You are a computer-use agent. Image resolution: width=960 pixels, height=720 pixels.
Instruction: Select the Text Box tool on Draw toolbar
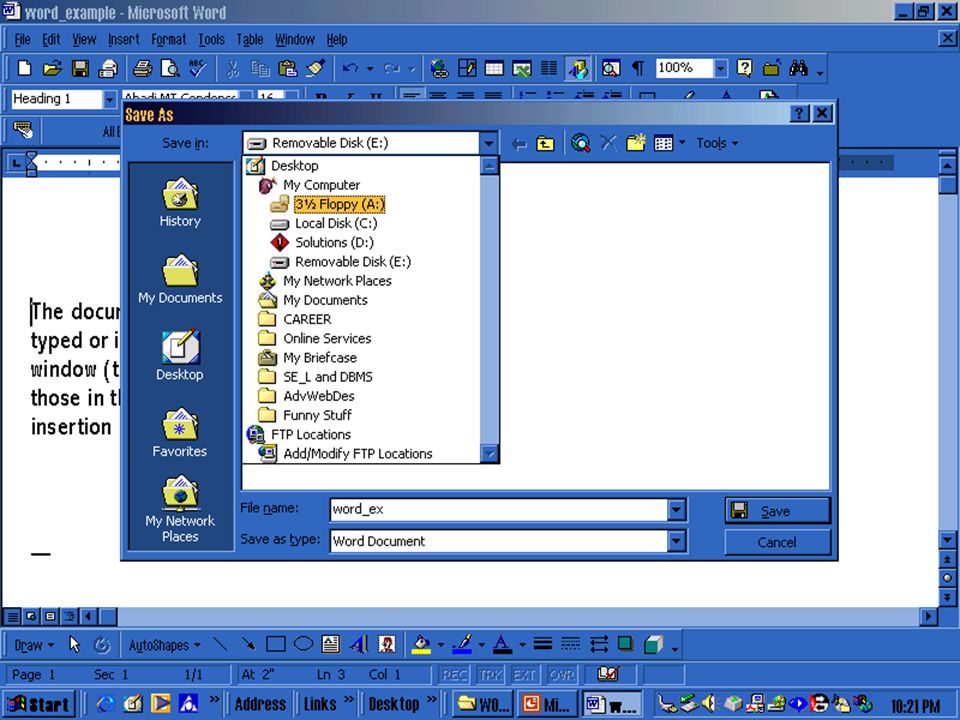331,644
